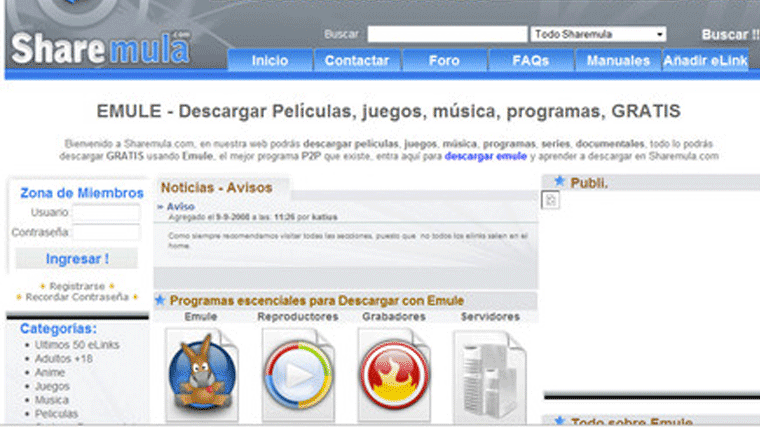Open the Anime category
This screenshot has width=760, height=427.
coord(49,372)
